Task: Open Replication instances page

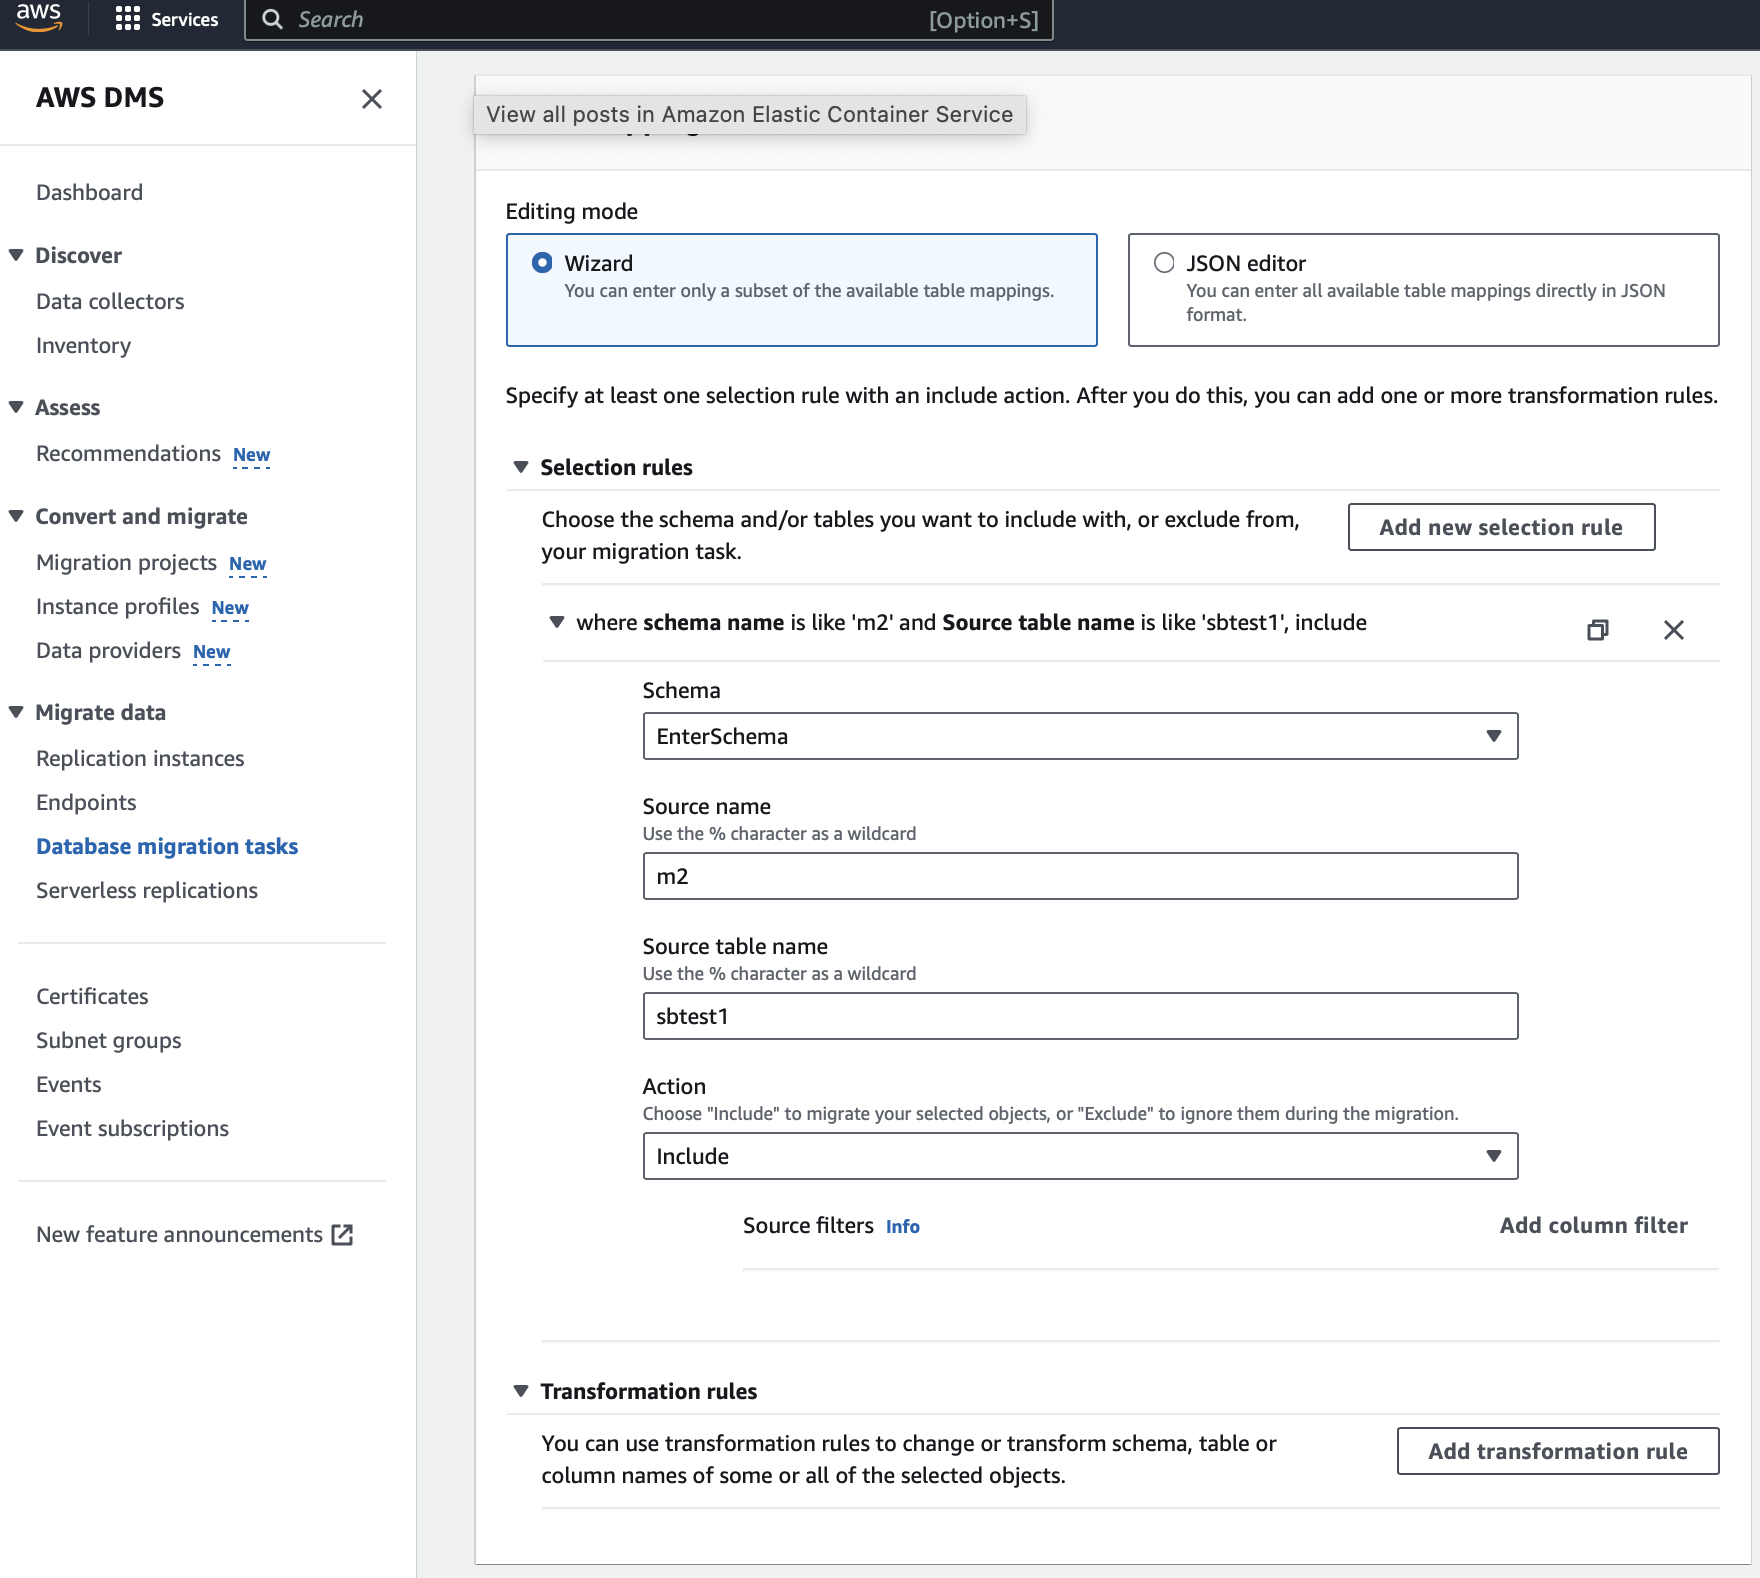Action: (x=140, y=758)
